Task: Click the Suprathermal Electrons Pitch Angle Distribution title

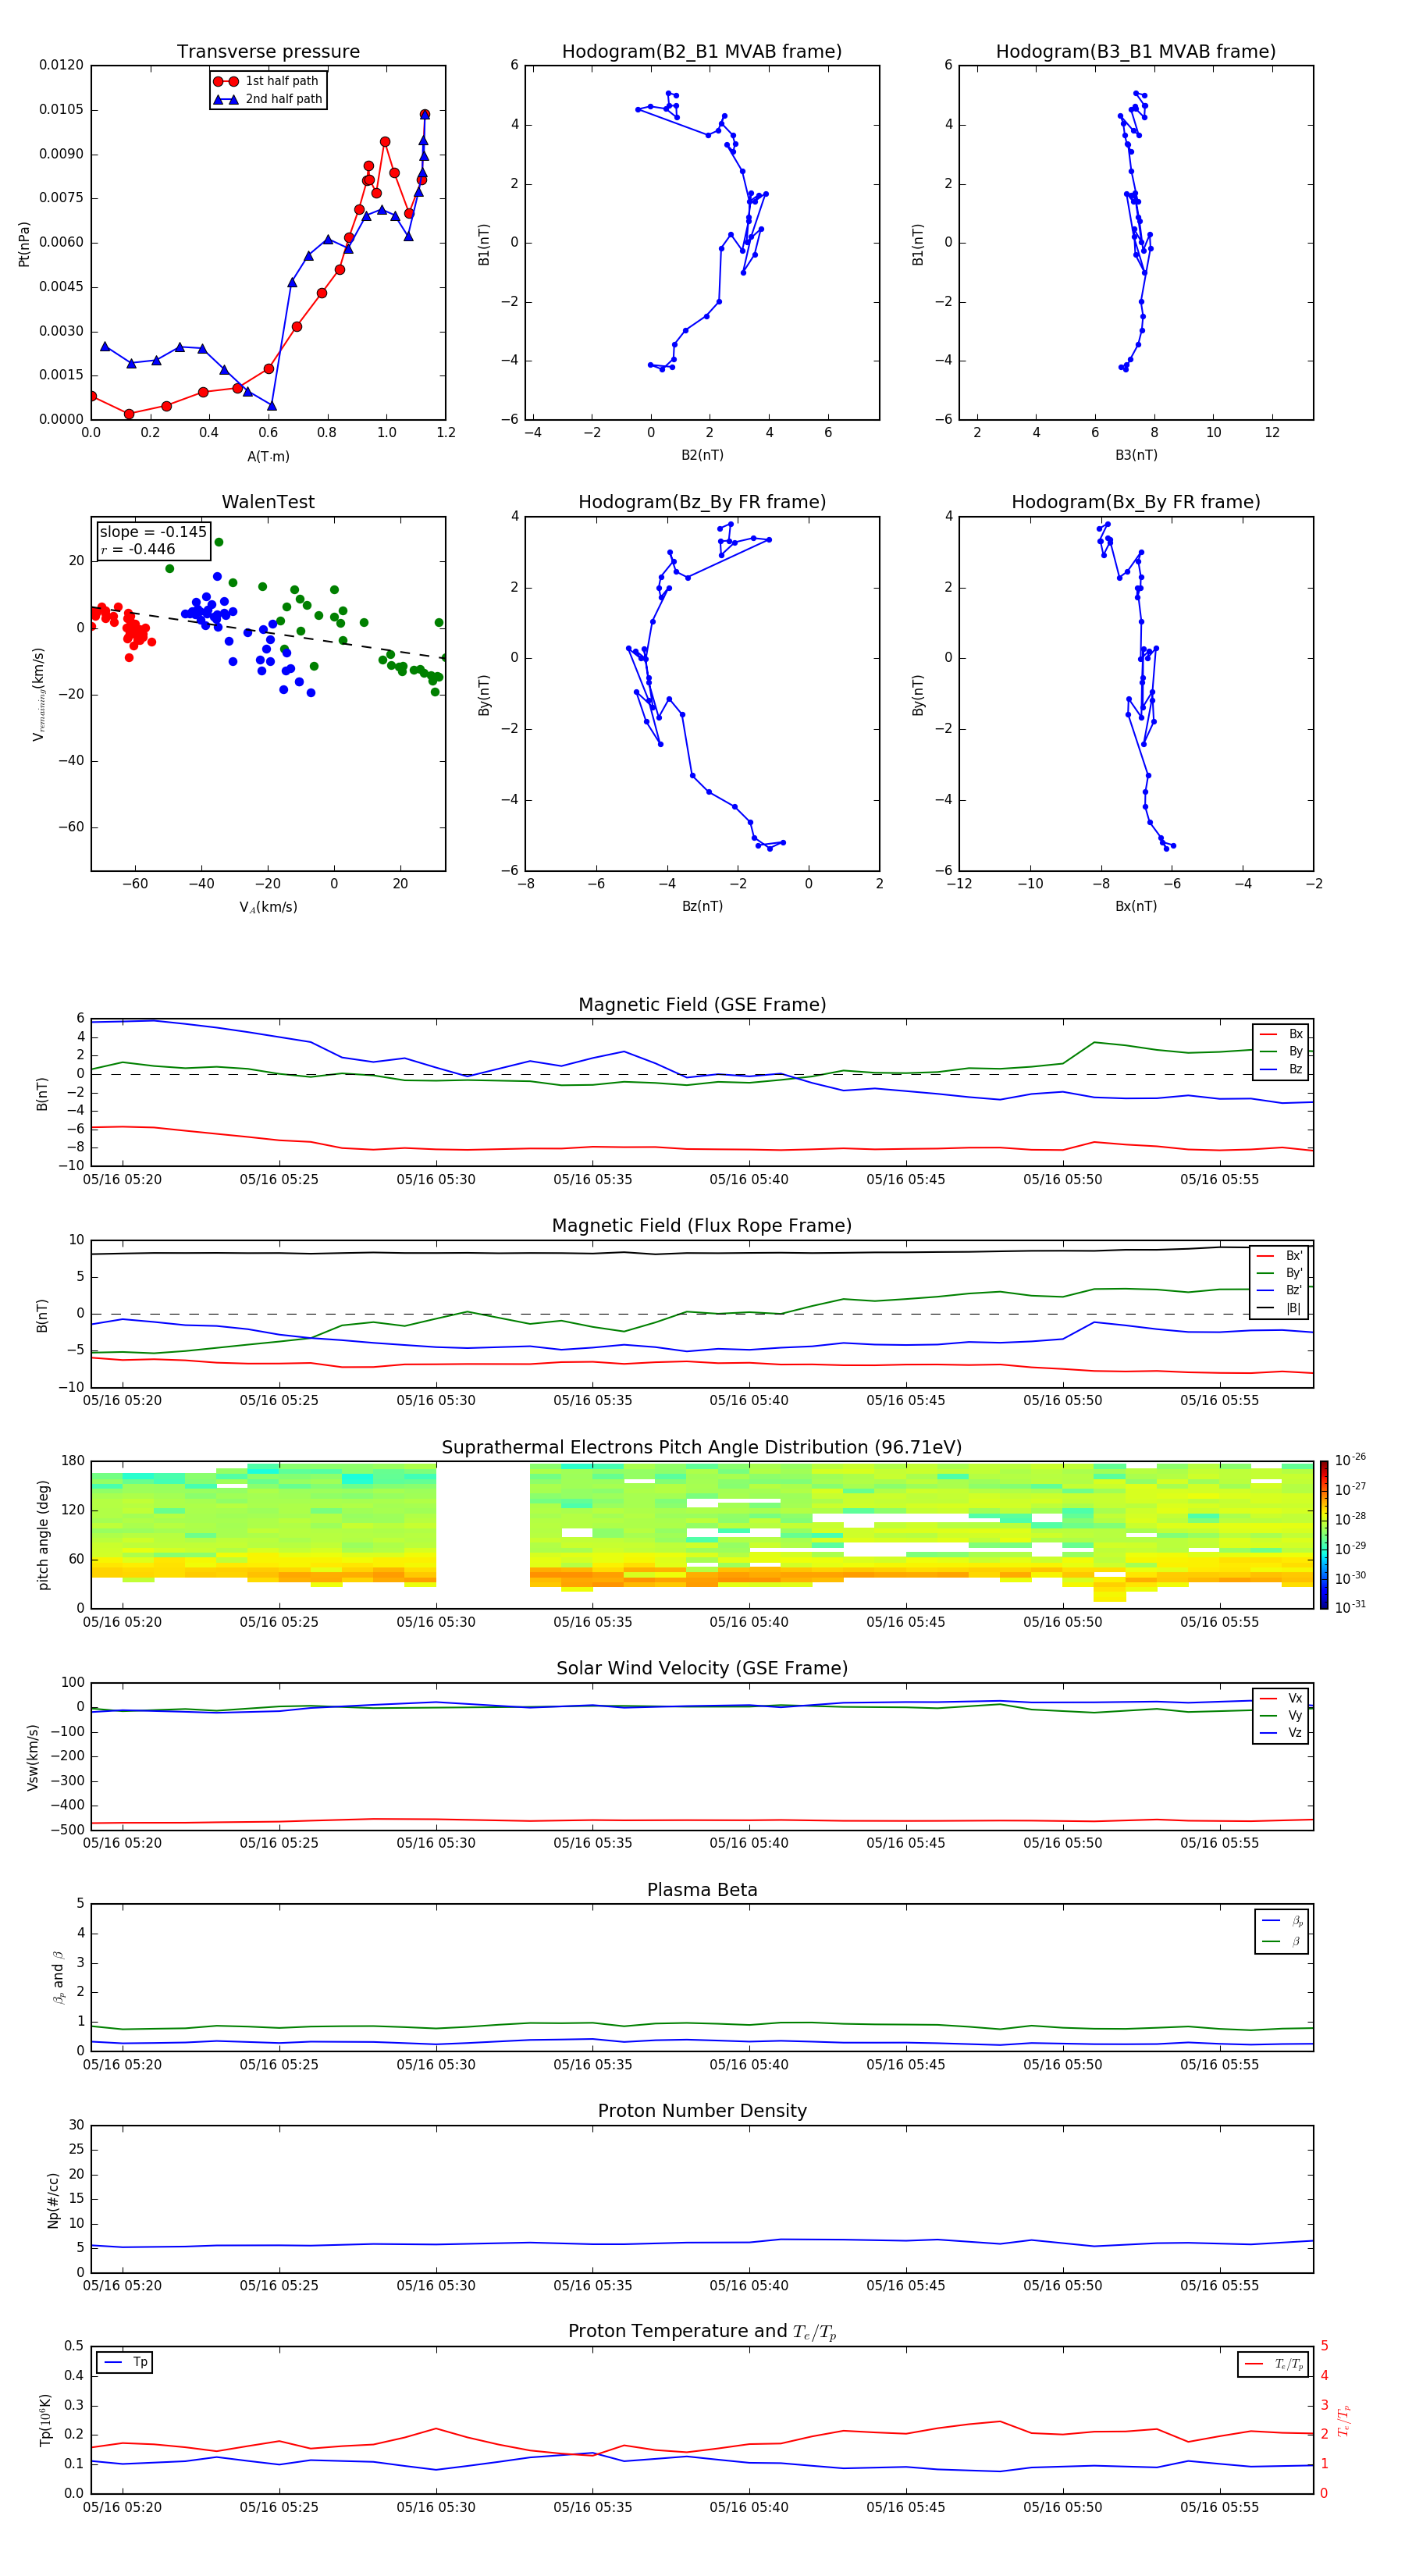Action: tap(702, 1448)
